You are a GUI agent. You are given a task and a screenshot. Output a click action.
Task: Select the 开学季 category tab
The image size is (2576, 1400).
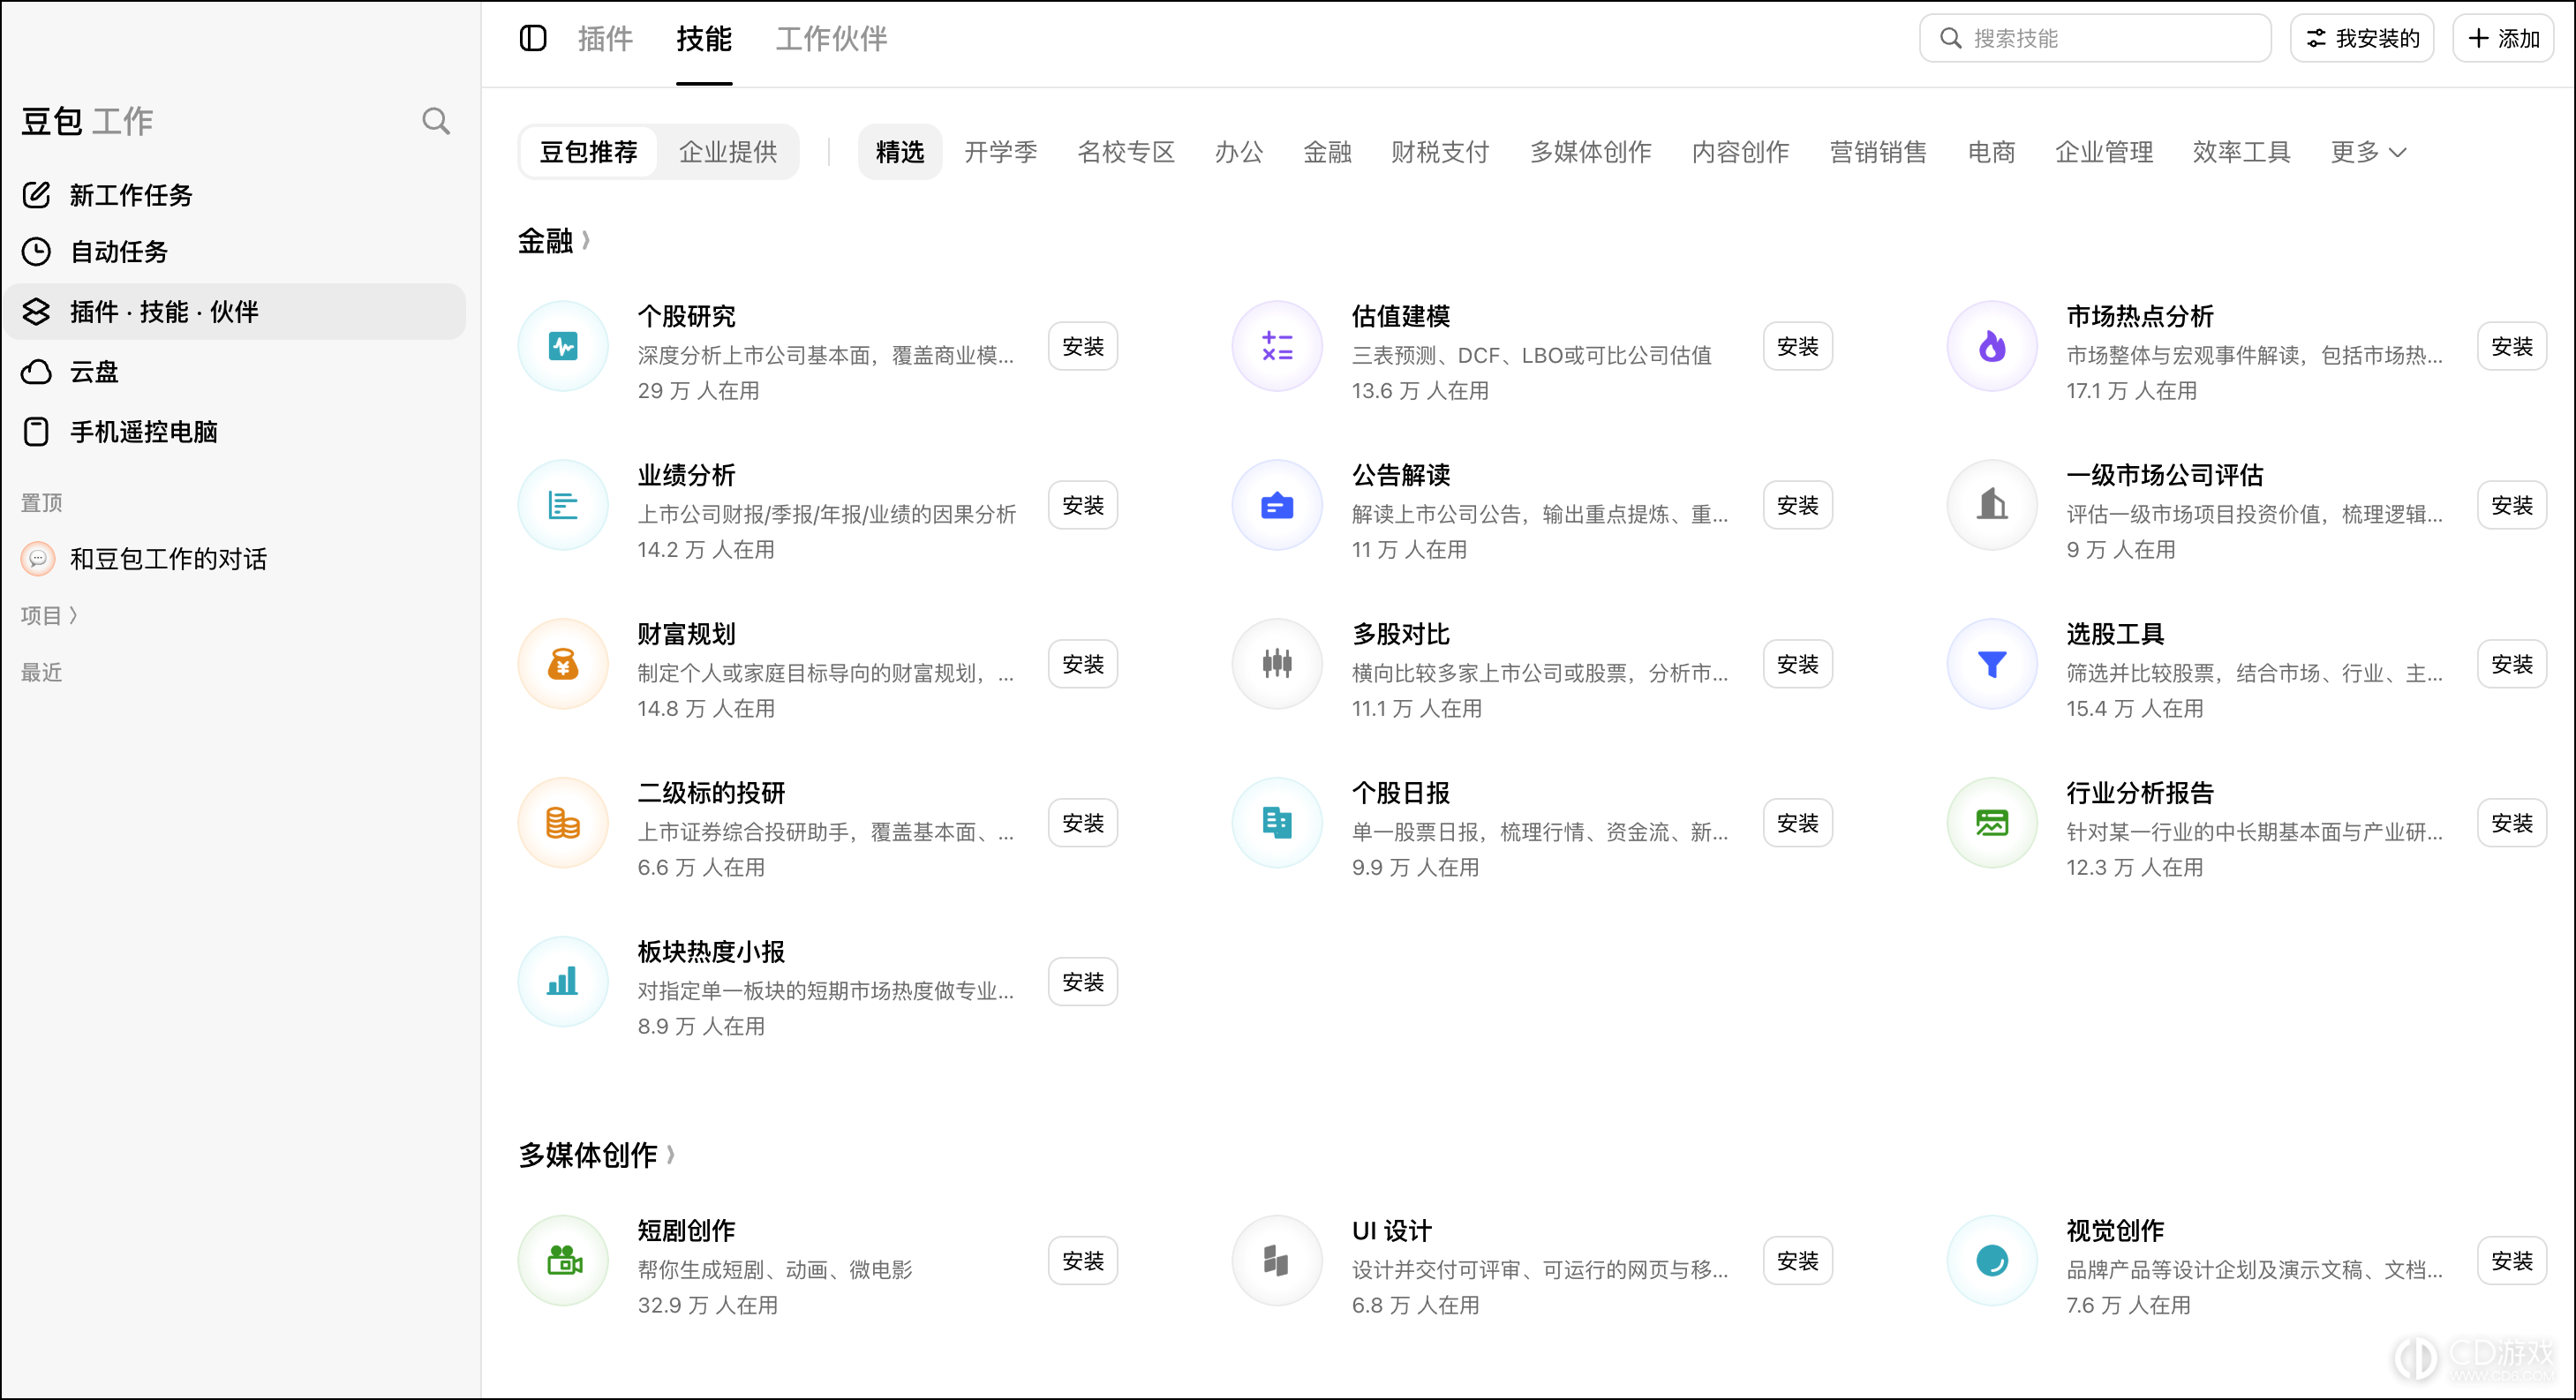1000,152
